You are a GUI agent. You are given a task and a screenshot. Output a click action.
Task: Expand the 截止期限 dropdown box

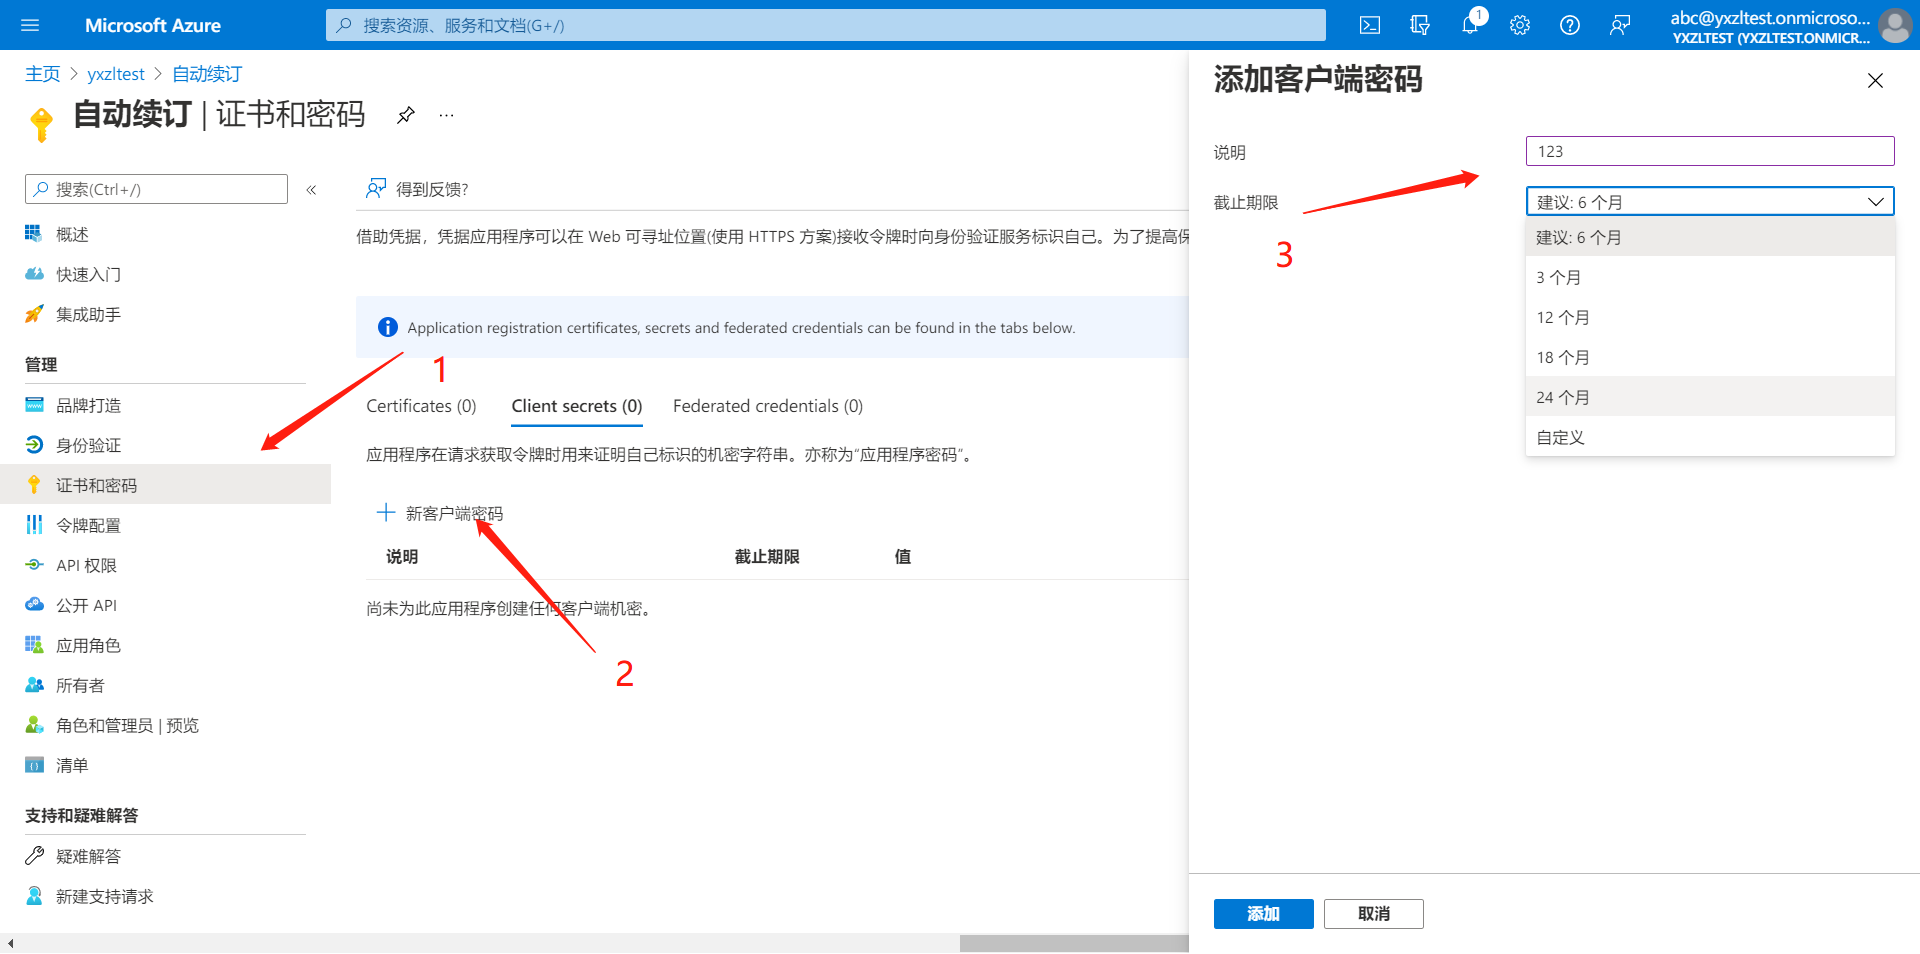coord(1709,202)
